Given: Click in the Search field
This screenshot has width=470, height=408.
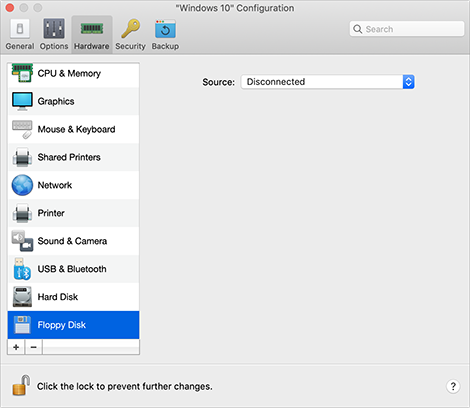Looking at the screenshot, I should [407, 29].
